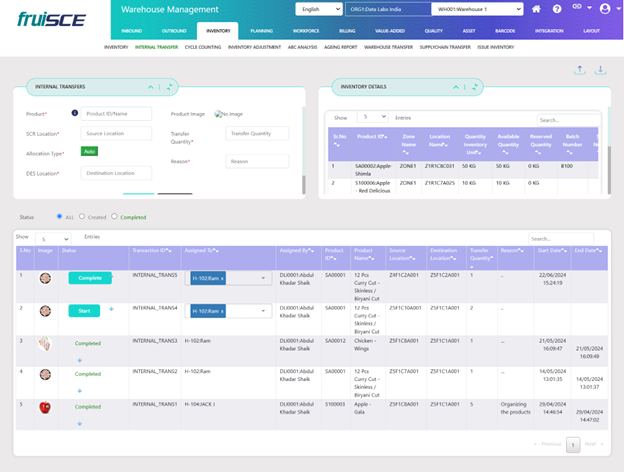Select the Created status radio button
Viewport: 624px width, 472px height.
(84, 216)
